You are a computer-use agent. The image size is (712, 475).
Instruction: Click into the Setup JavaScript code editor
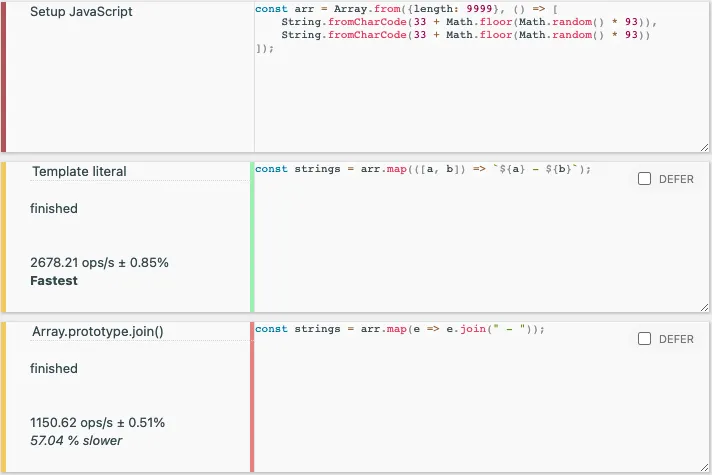481,77
